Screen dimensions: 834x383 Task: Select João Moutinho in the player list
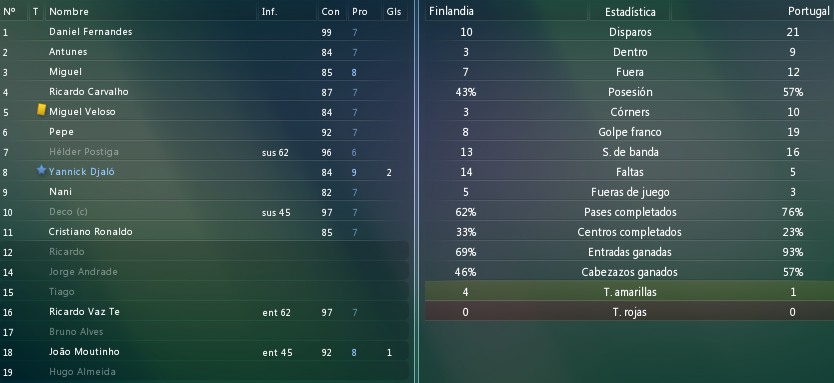[205, 352]
